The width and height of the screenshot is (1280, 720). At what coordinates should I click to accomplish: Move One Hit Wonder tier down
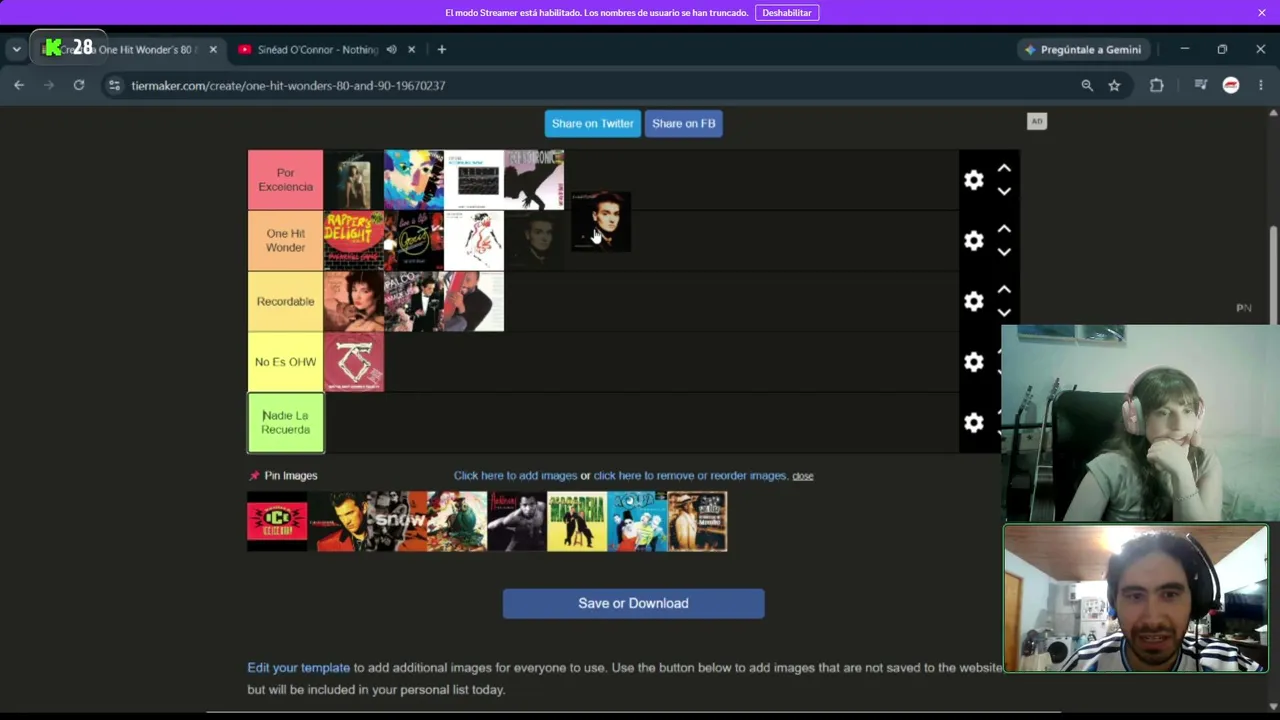tap(1004, 252)
